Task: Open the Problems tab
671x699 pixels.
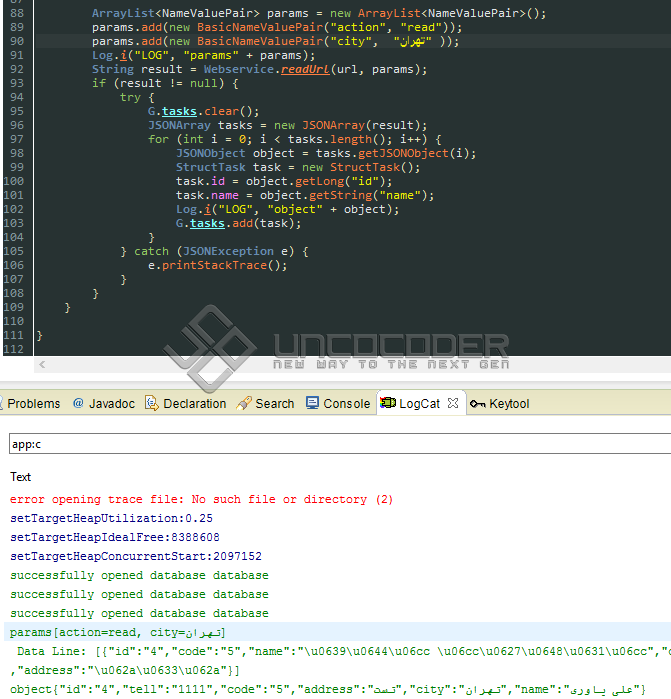Action: click(31, 404)
